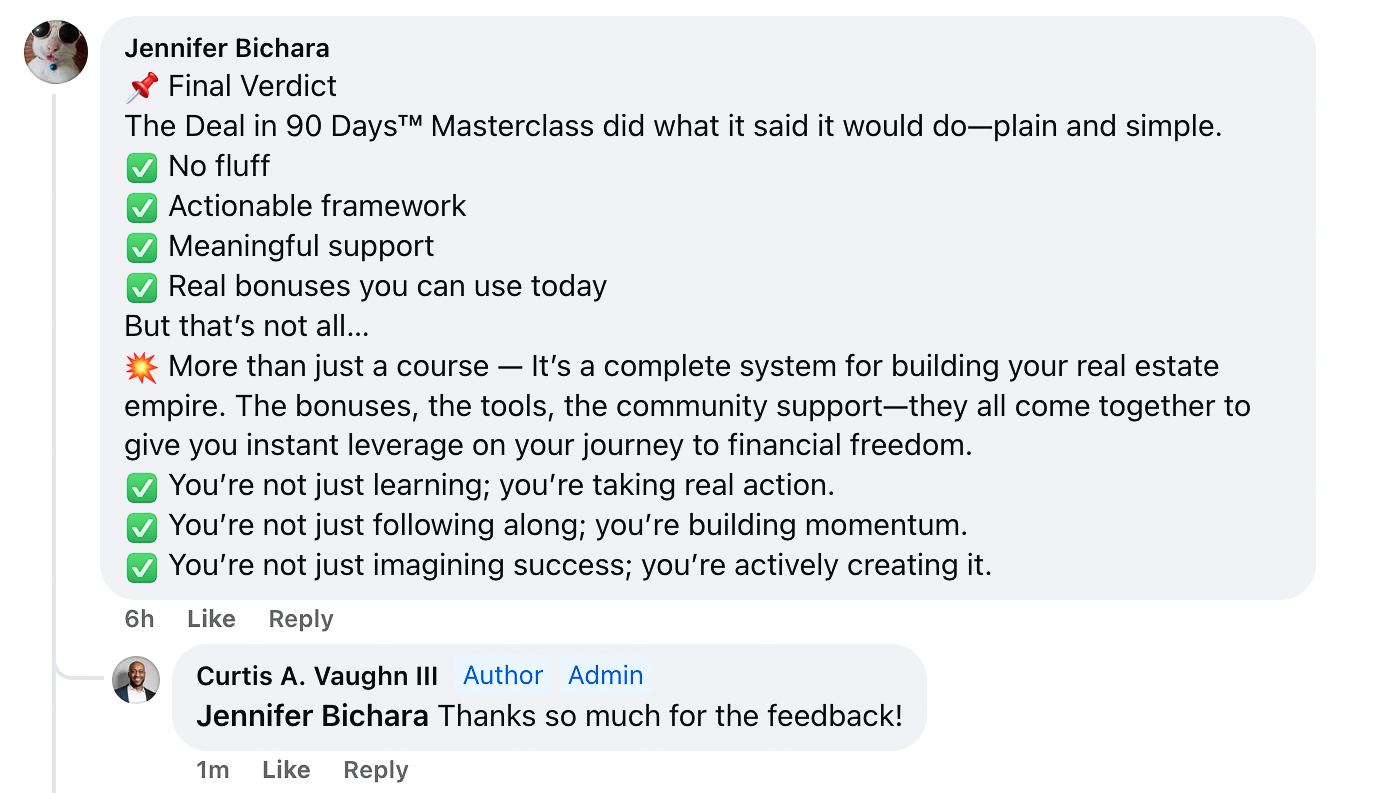The image size is (1394, 793).
Task: Click the pushpin emoji beside Final Verdict
Action: 142,87
